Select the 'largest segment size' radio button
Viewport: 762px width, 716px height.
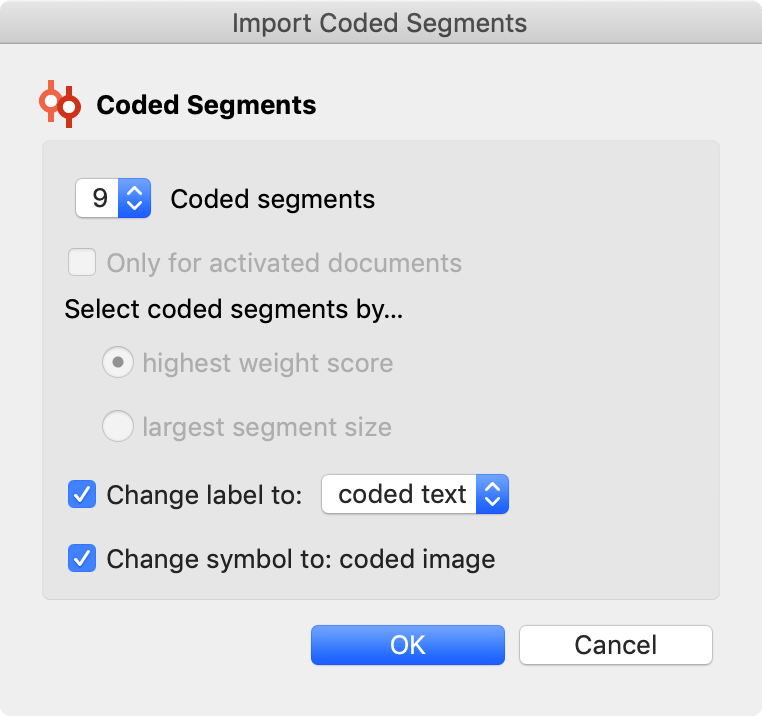(118, 428)
